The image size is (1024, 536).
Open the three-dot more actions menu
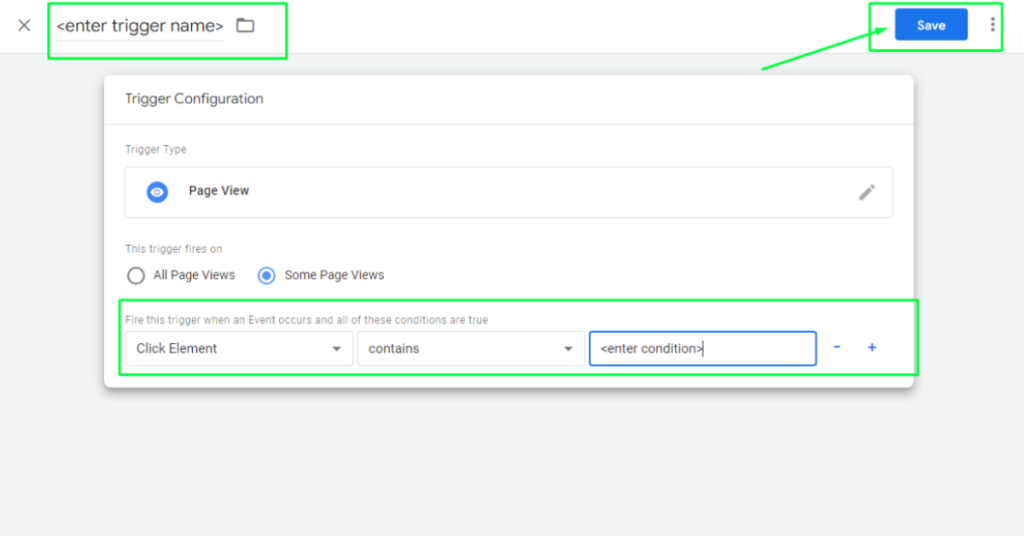(992, 25)
